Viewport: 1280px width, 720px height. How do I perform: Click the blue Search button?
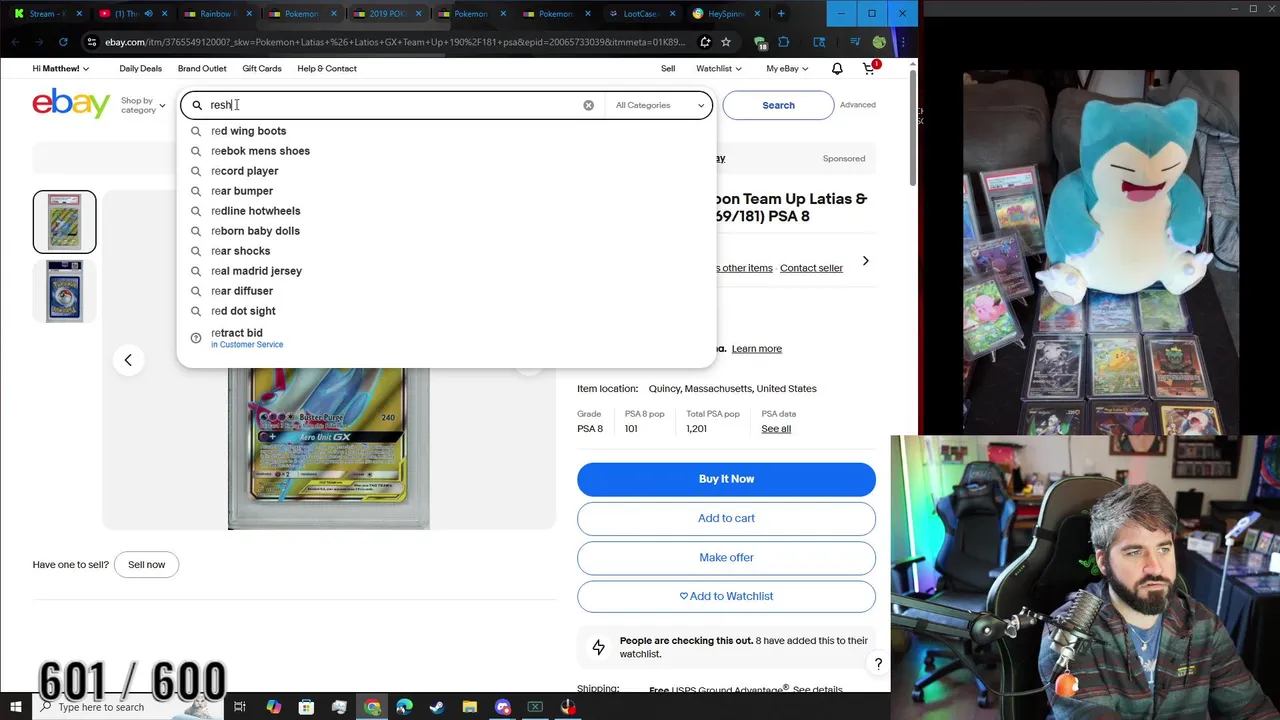click(778, 105)
